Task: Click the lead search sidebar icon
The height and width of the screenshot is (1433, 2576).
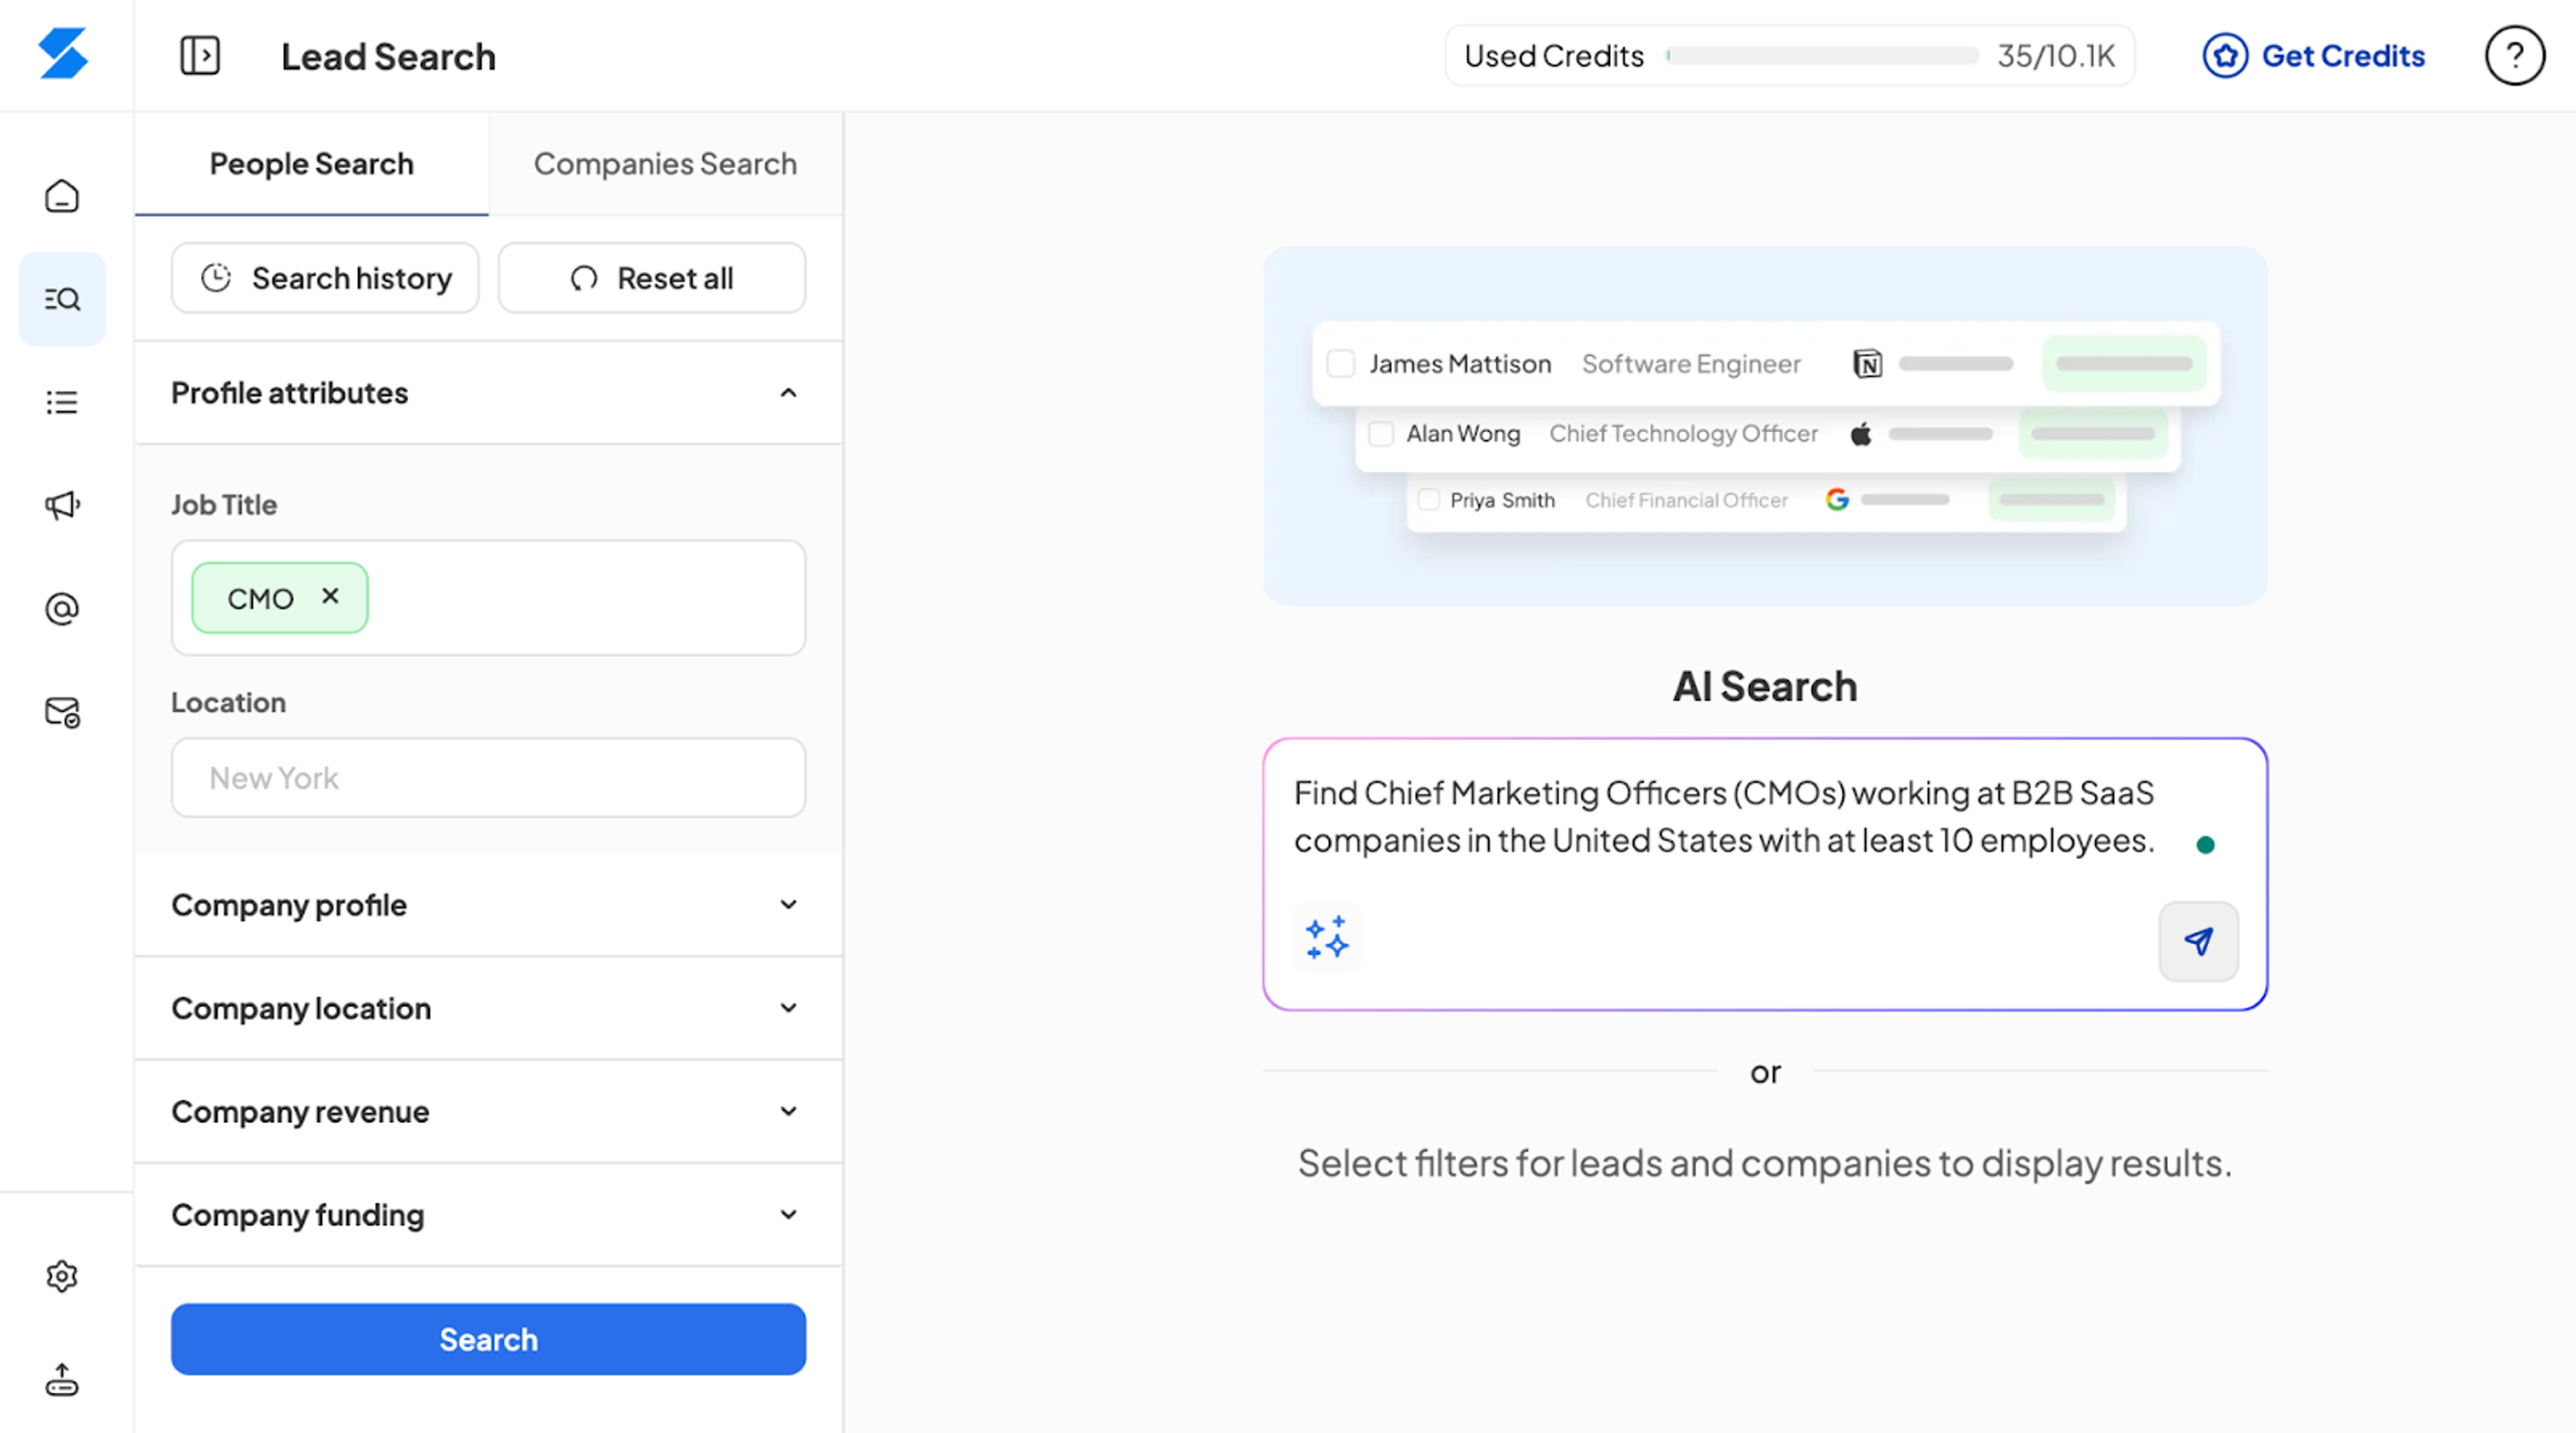Action: point(62,299)
